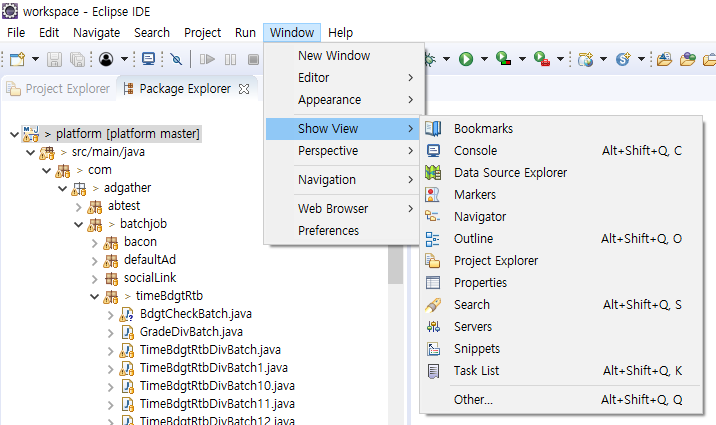
Task: Show the Data Source Explorer view
Action: click(x=561, y=173)
